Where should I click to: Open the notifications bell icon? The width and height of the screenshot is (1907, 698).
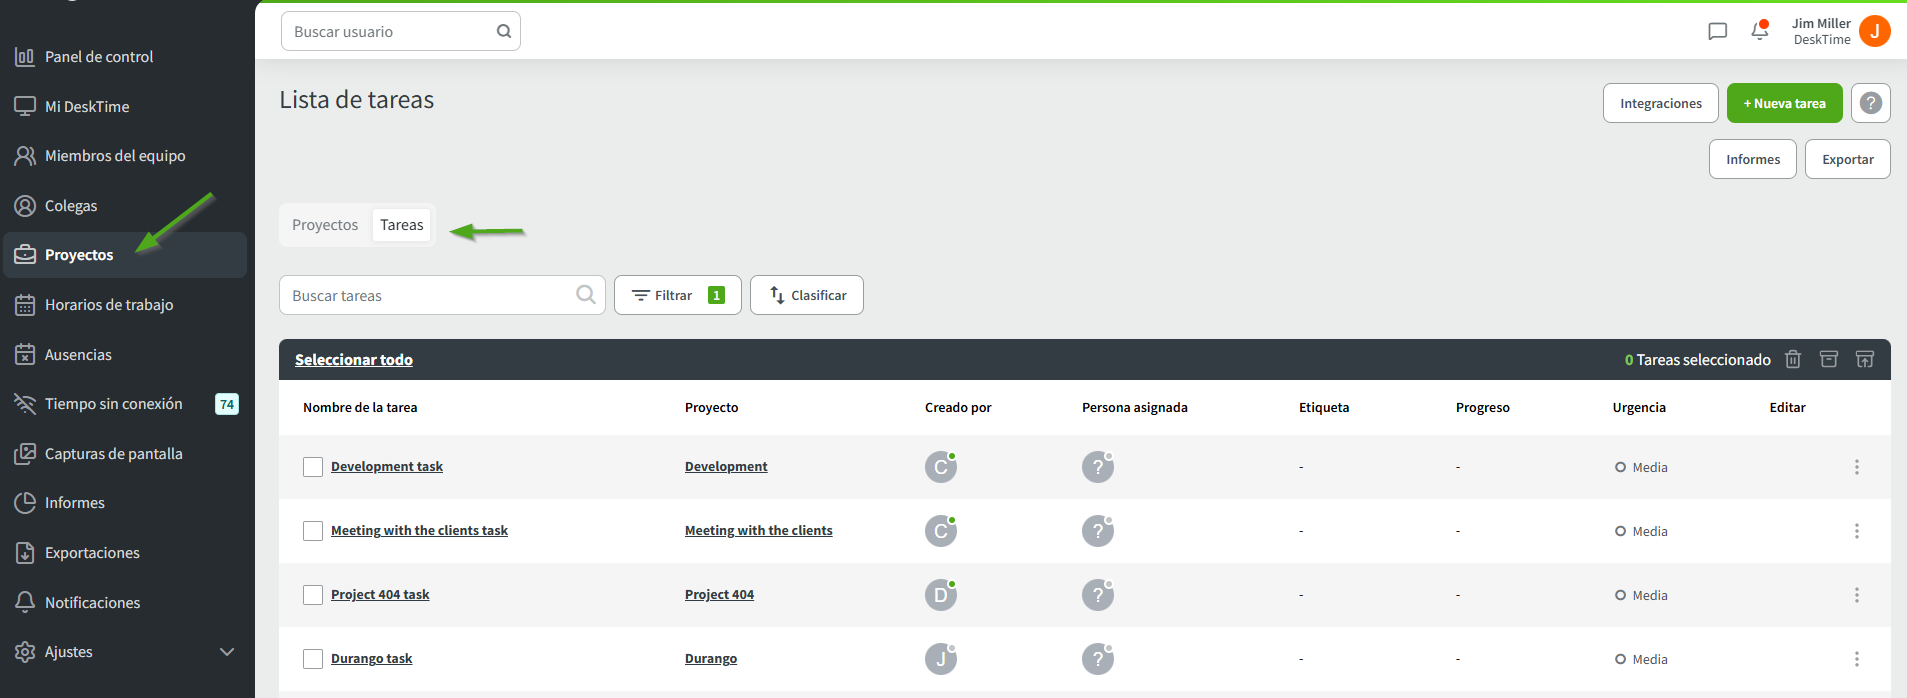[1760, 31]
